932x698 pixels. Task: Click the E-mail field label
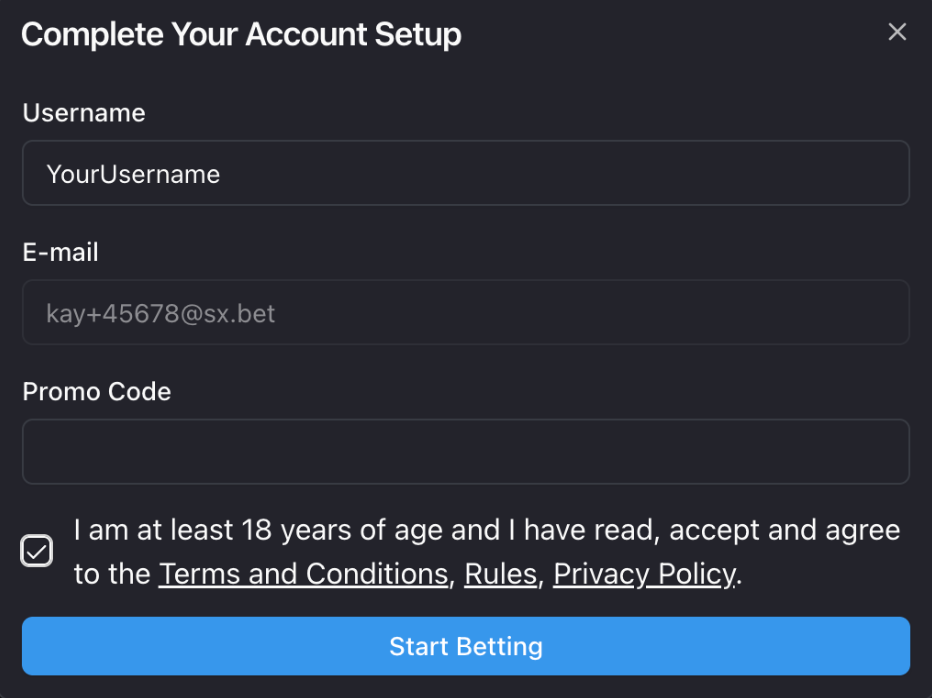[x=61, y=252]
